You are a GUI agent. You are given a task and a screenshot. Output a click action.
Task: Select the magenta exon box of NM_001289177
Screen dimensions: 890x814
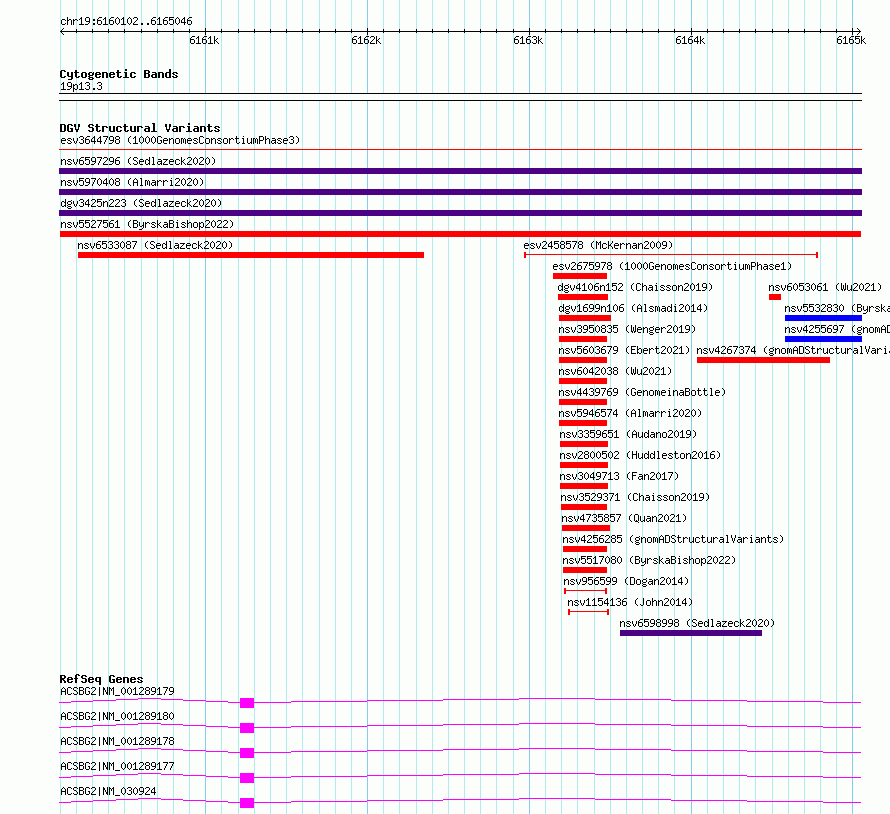[x=247, y=778]
